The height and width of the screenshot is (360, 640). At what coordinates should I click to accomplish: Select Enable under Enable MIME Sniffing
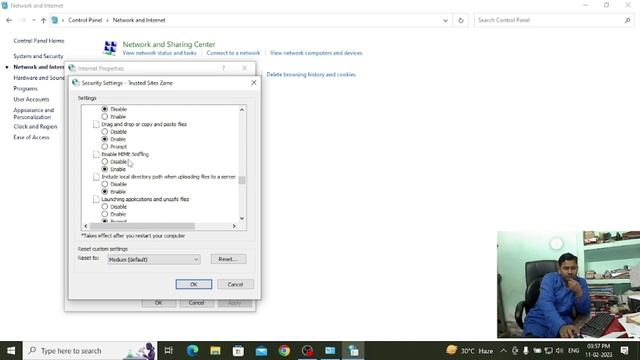click(105, 169)
